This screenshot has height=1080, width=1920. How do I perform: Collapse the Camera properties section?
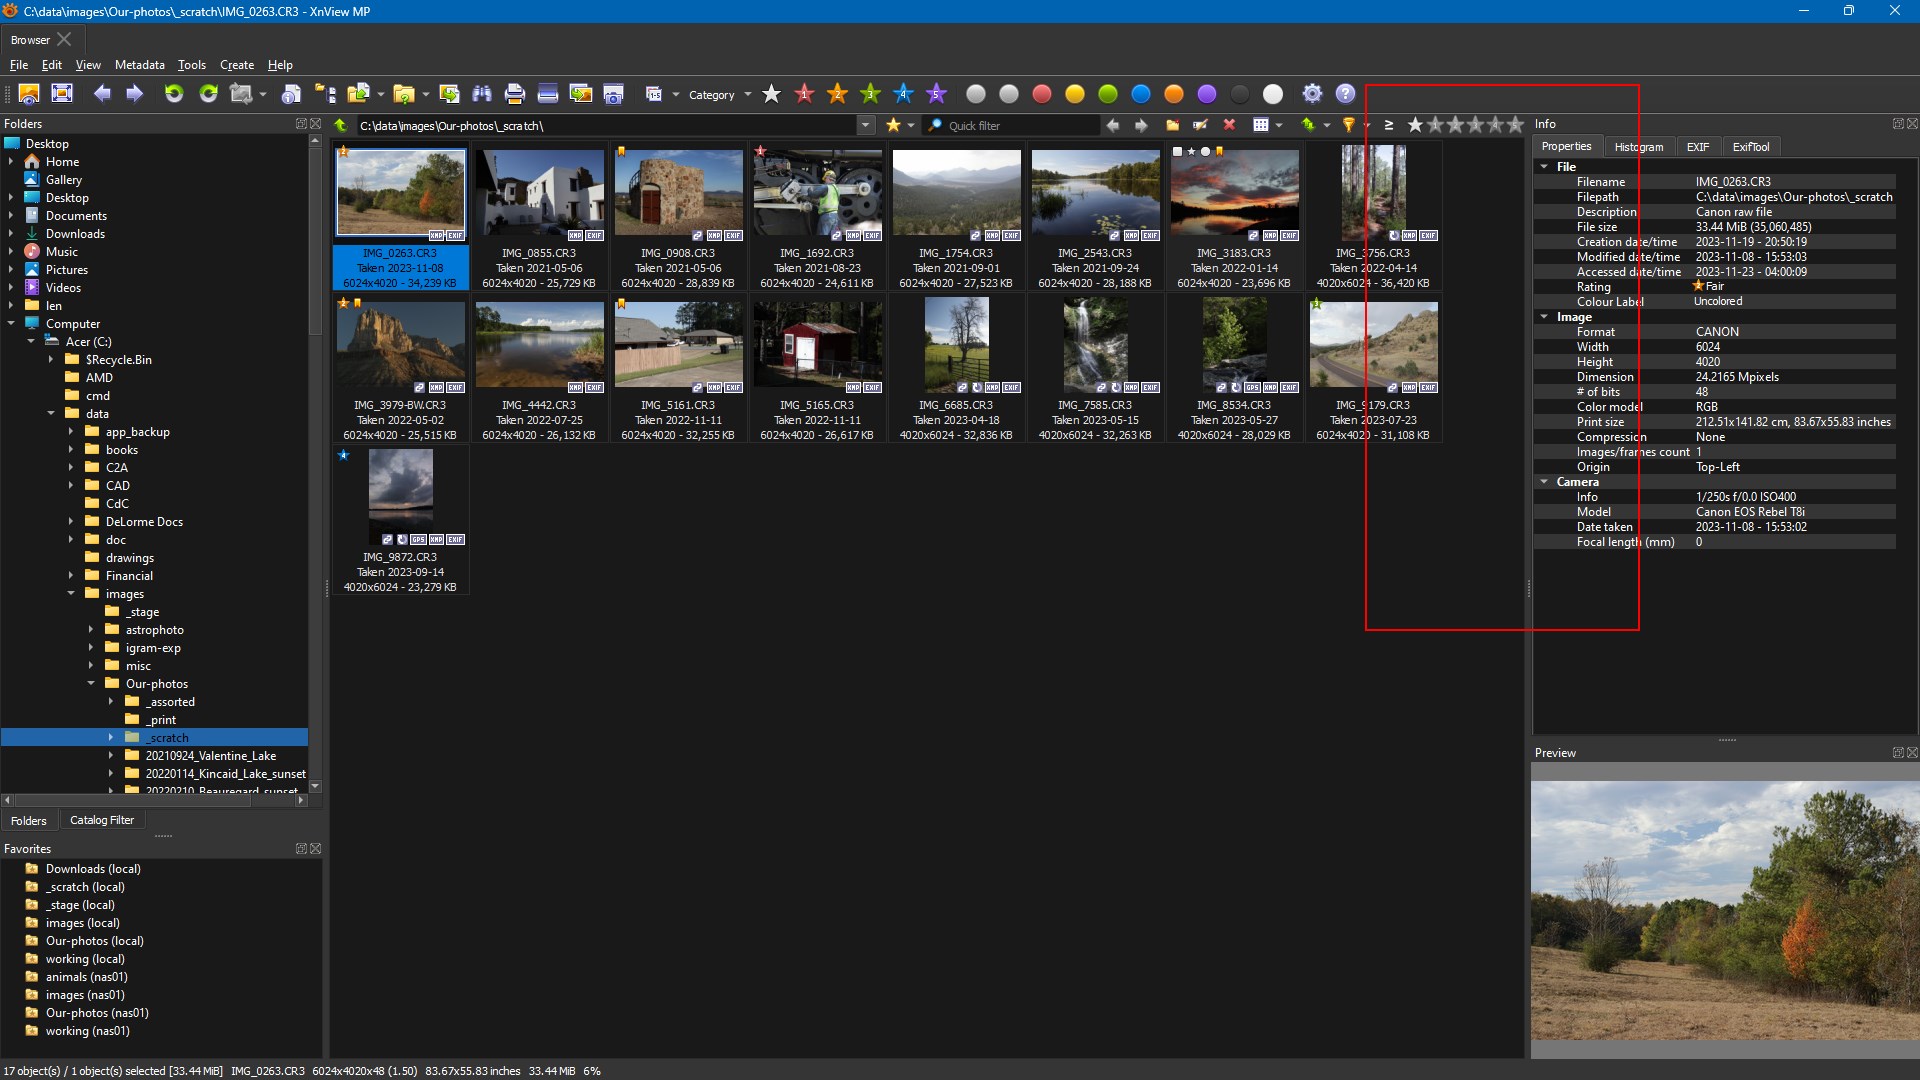(x=1545, y=482)
